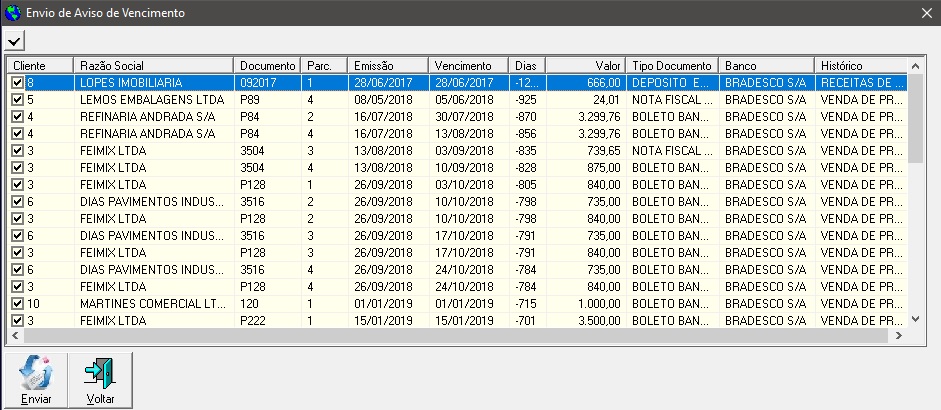Sort by the Vencimento column header
This screenshot has height=410, width=941.
click(x=467, y=65)
